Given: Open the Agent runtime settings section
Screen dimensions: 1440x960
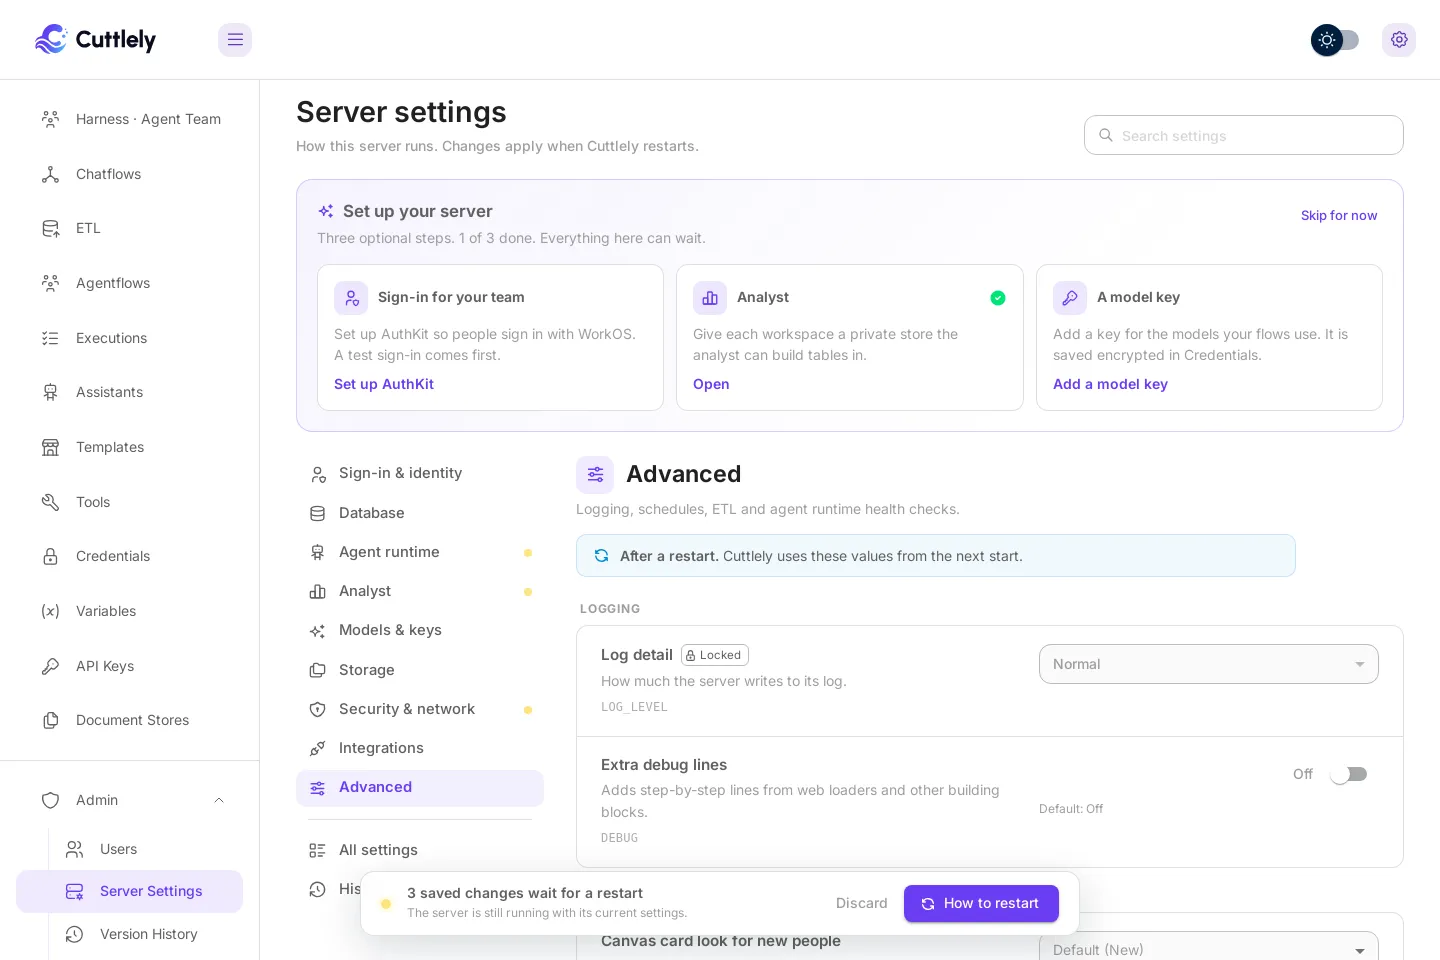Looking at the screenshot, I should pos(420,552).
